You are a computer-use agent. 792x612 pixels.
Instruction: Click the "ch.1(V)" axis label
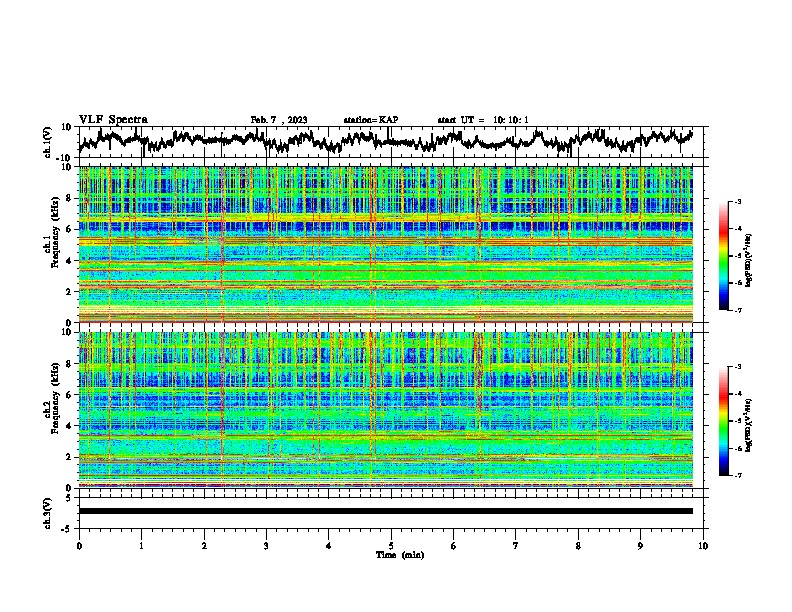point(48,142)
